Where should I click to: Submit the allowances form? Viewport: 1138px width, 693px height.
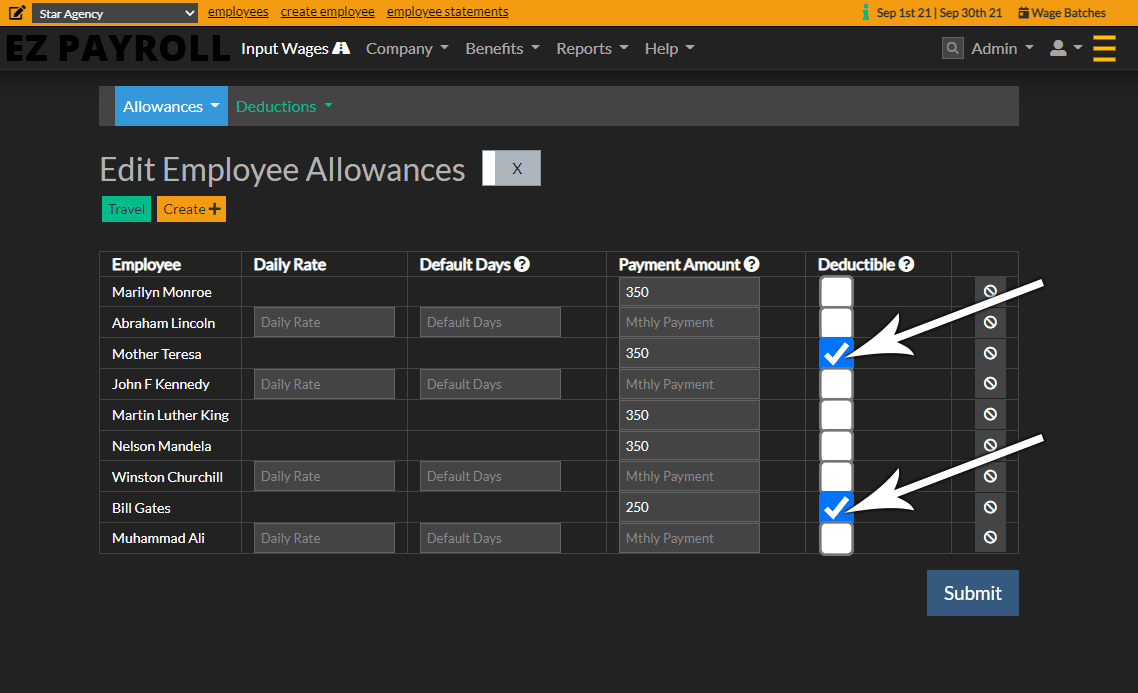[972, 593]
